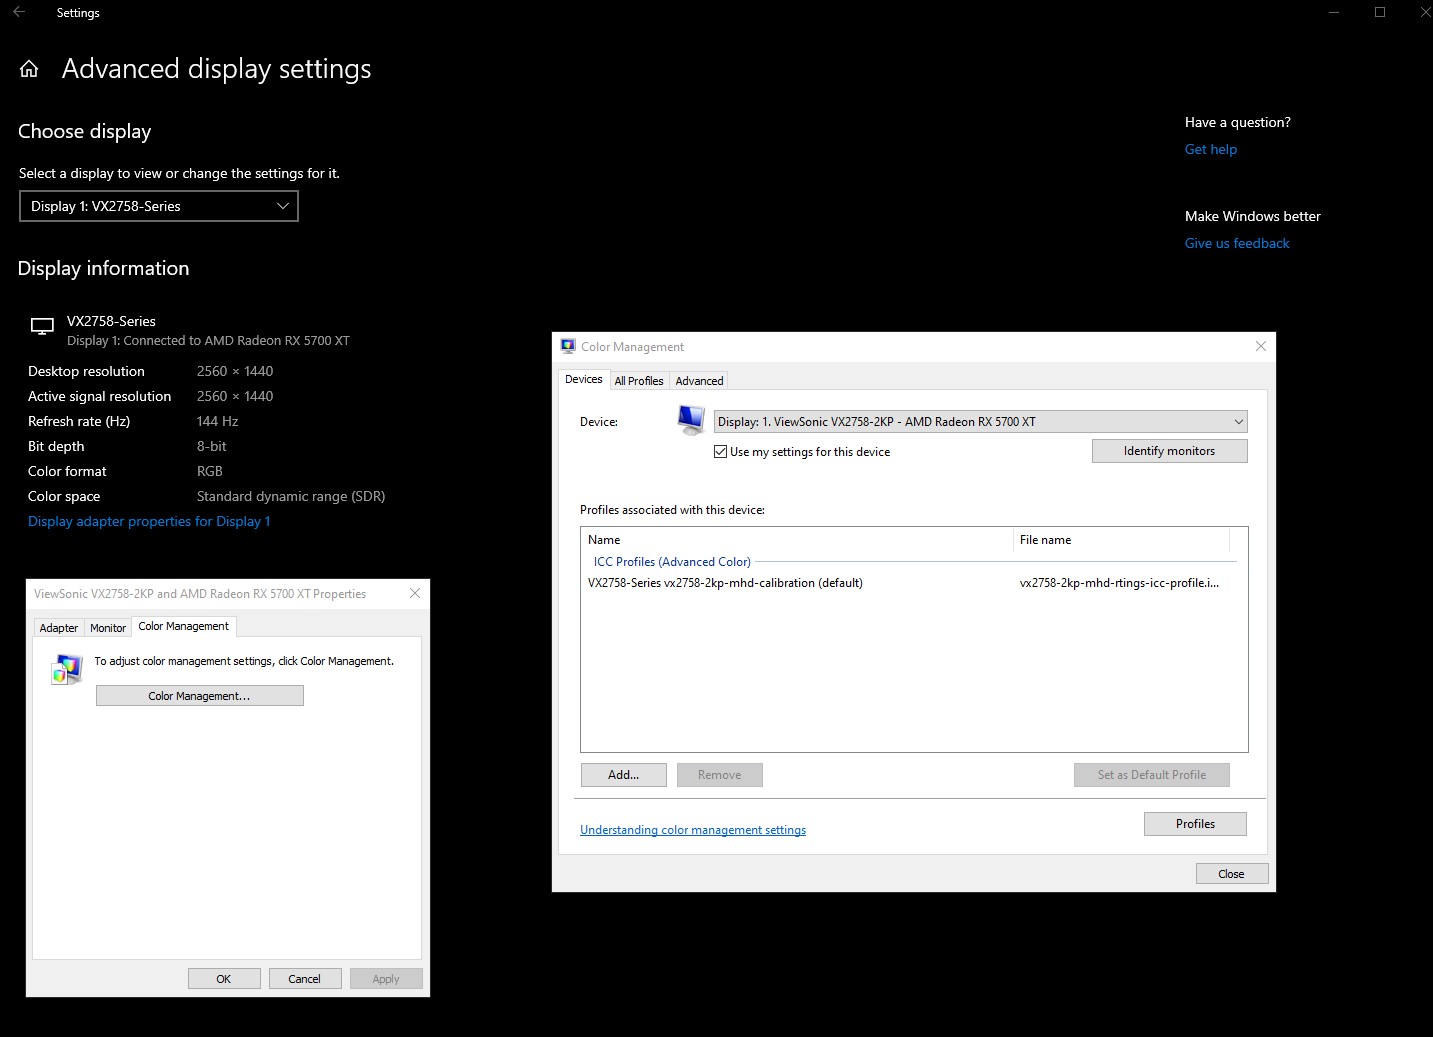Click the vx2758-2kp-mhd-rtings-icc-profile file name
Screen dimensions: 1433x1037
tap(1119, 583)
